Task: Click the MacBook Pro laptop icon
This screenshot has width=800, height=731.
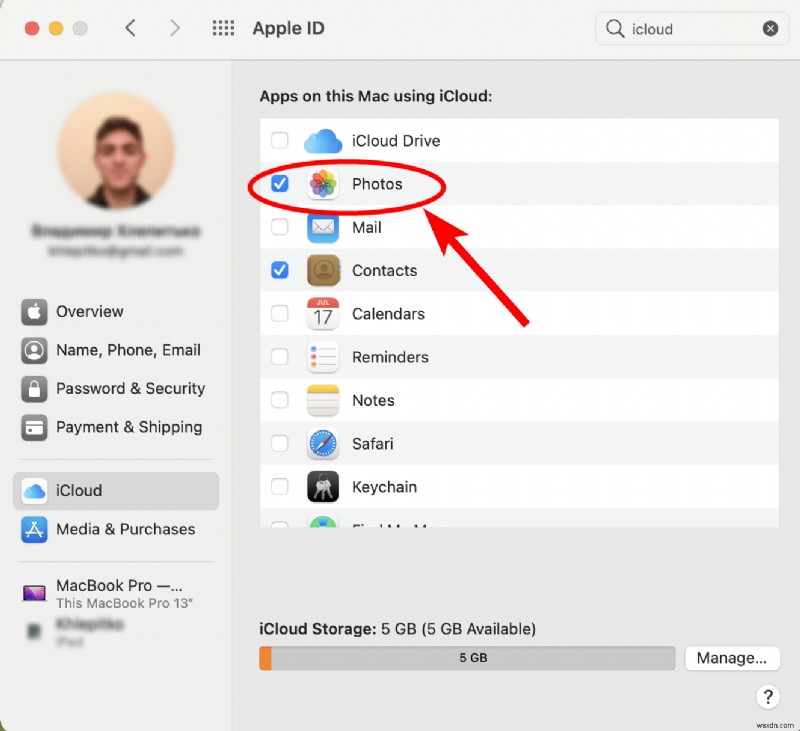Action: [34, 593]
